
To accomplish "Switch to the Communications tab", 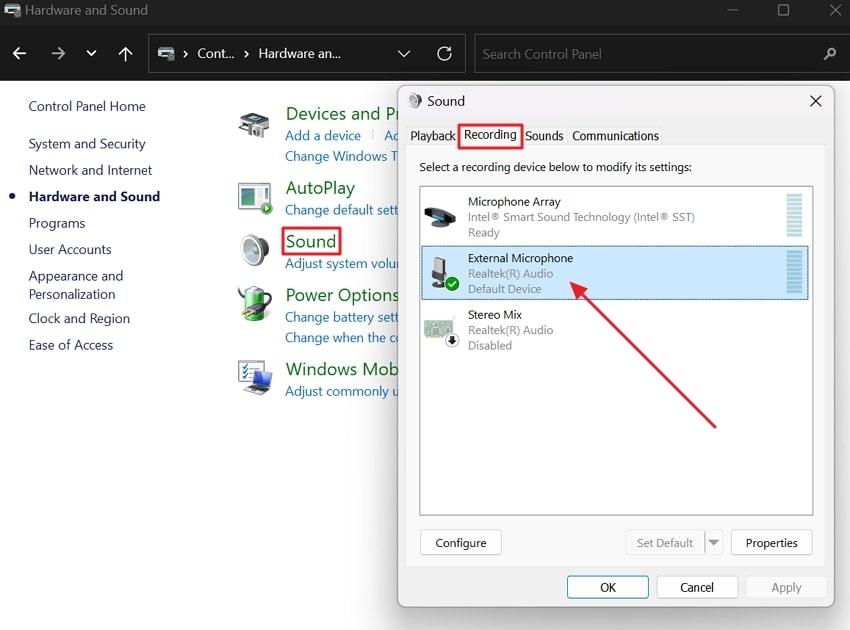I will (x=615, y=136).
